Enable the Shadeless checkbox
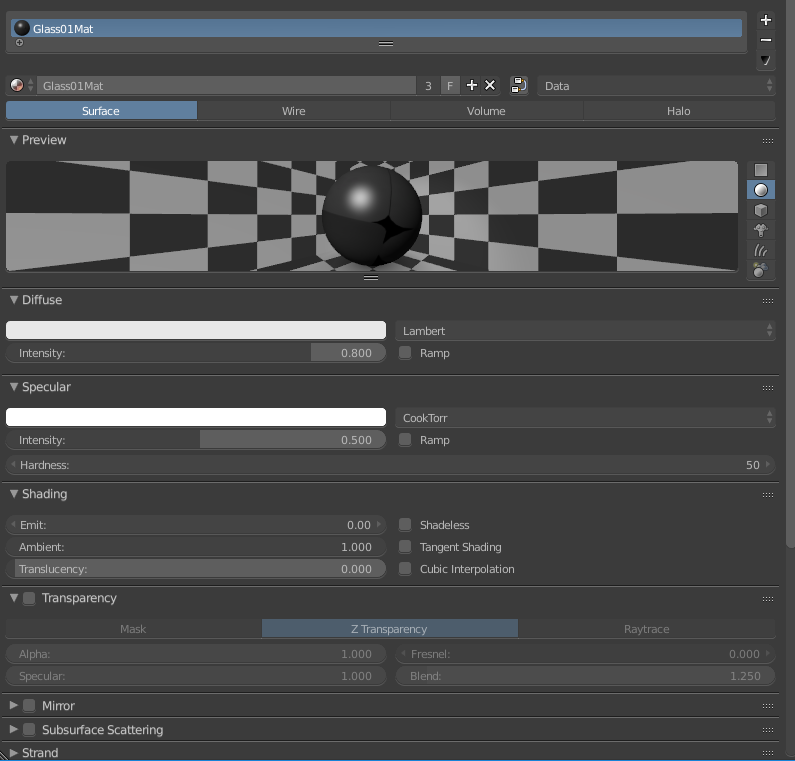Viewport: 795px width, 761px height. click(x=405, y=525)
